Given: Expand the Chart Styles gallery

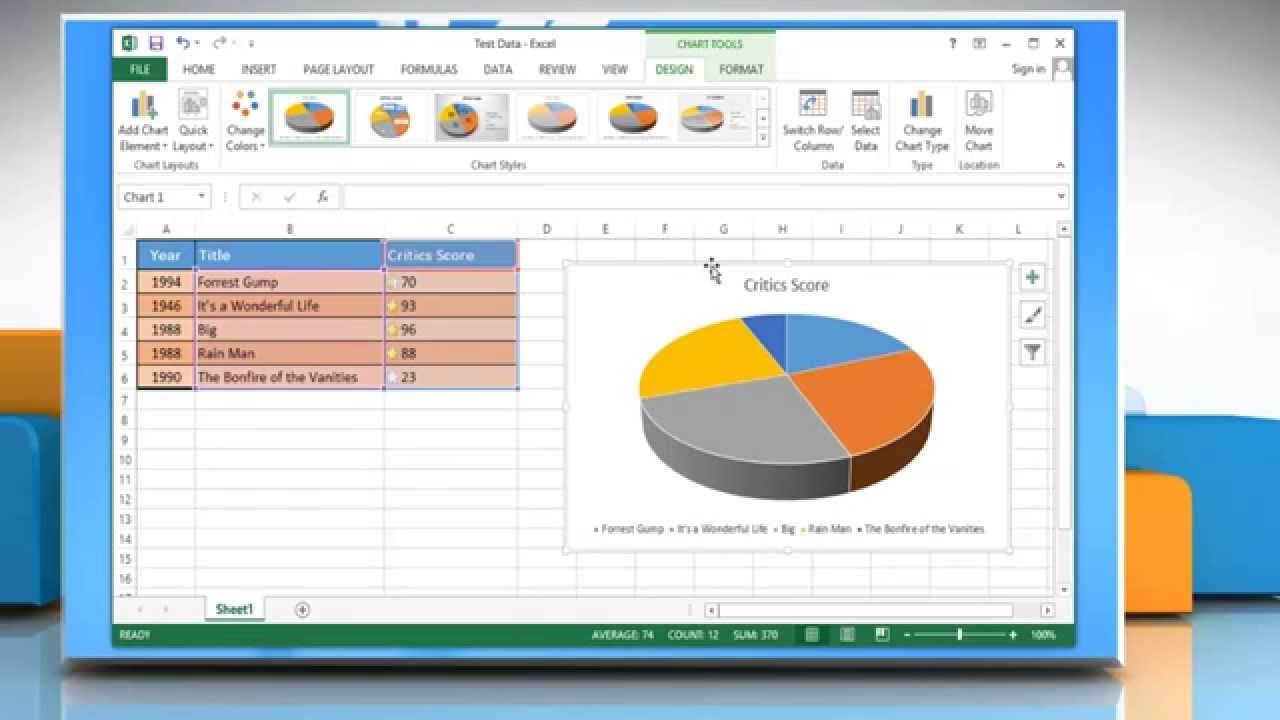Looking at the screenshot, I should pos(764,137).
